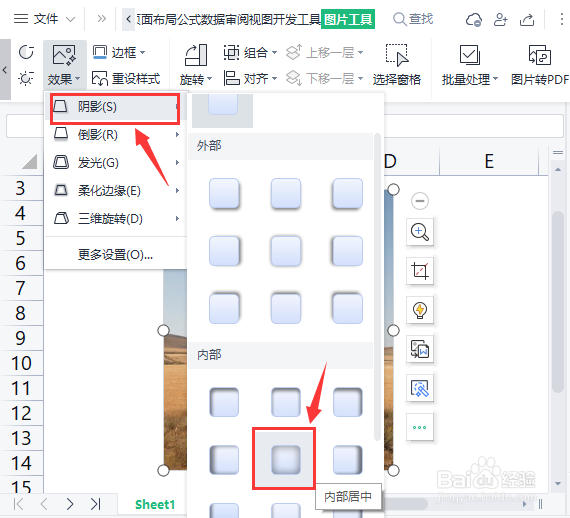Click the image matting cutout icon
The width and height of the screenshot is (570, 518).
[x=420, y=388]
